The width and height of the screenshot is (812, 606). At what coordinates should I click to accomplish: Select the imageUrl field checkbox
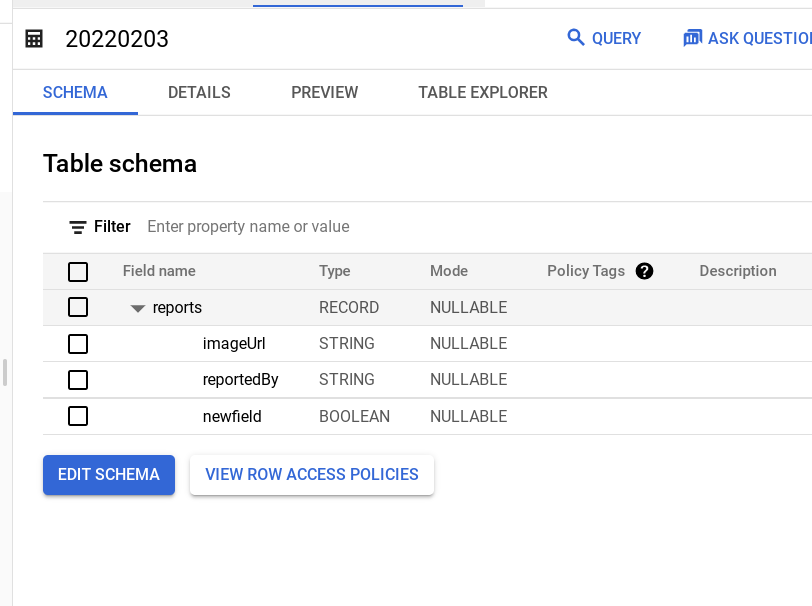coord(78,344)
